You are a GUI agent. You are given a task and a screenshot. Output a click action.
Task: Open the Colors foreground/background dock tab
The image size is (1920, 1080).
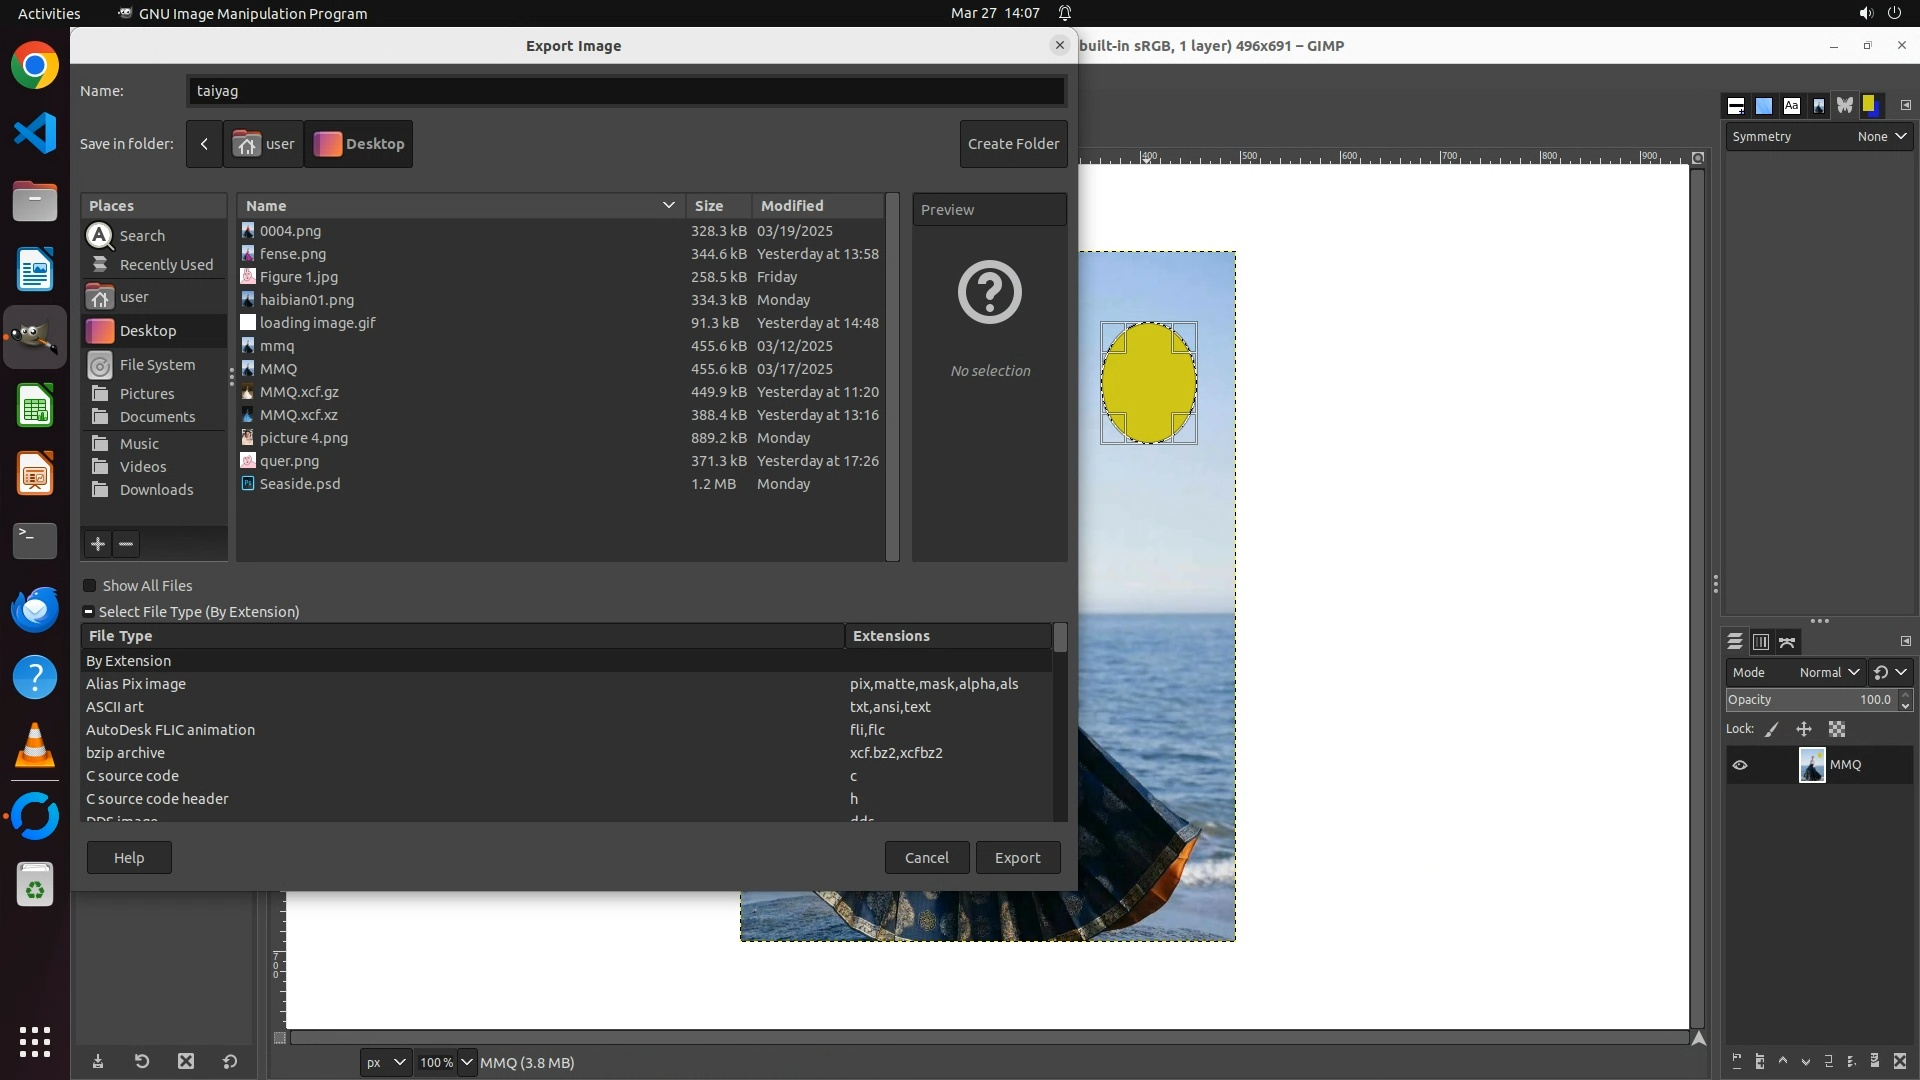pos(1870,105)
